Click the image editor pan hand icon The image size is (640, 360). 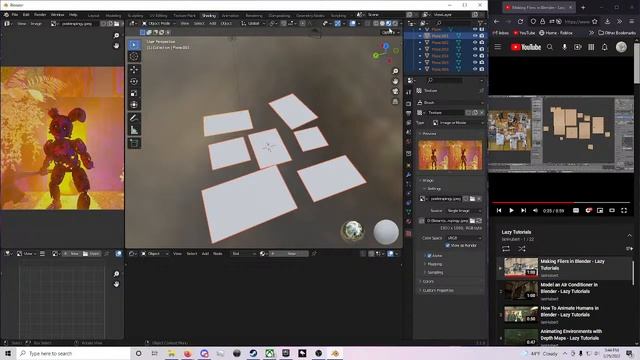[116, 46]
